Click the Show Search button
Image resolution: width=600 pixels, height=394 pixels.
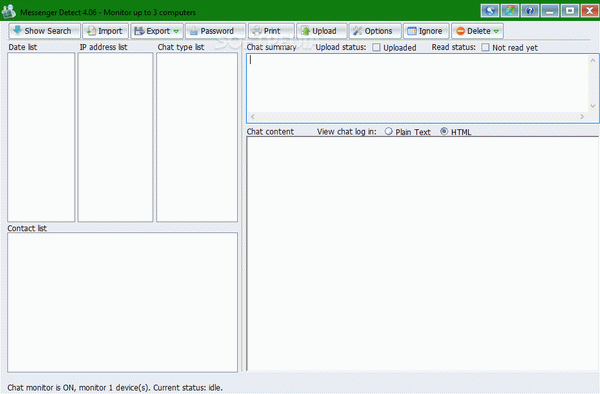pyautogui.click(x=44, y=31)
